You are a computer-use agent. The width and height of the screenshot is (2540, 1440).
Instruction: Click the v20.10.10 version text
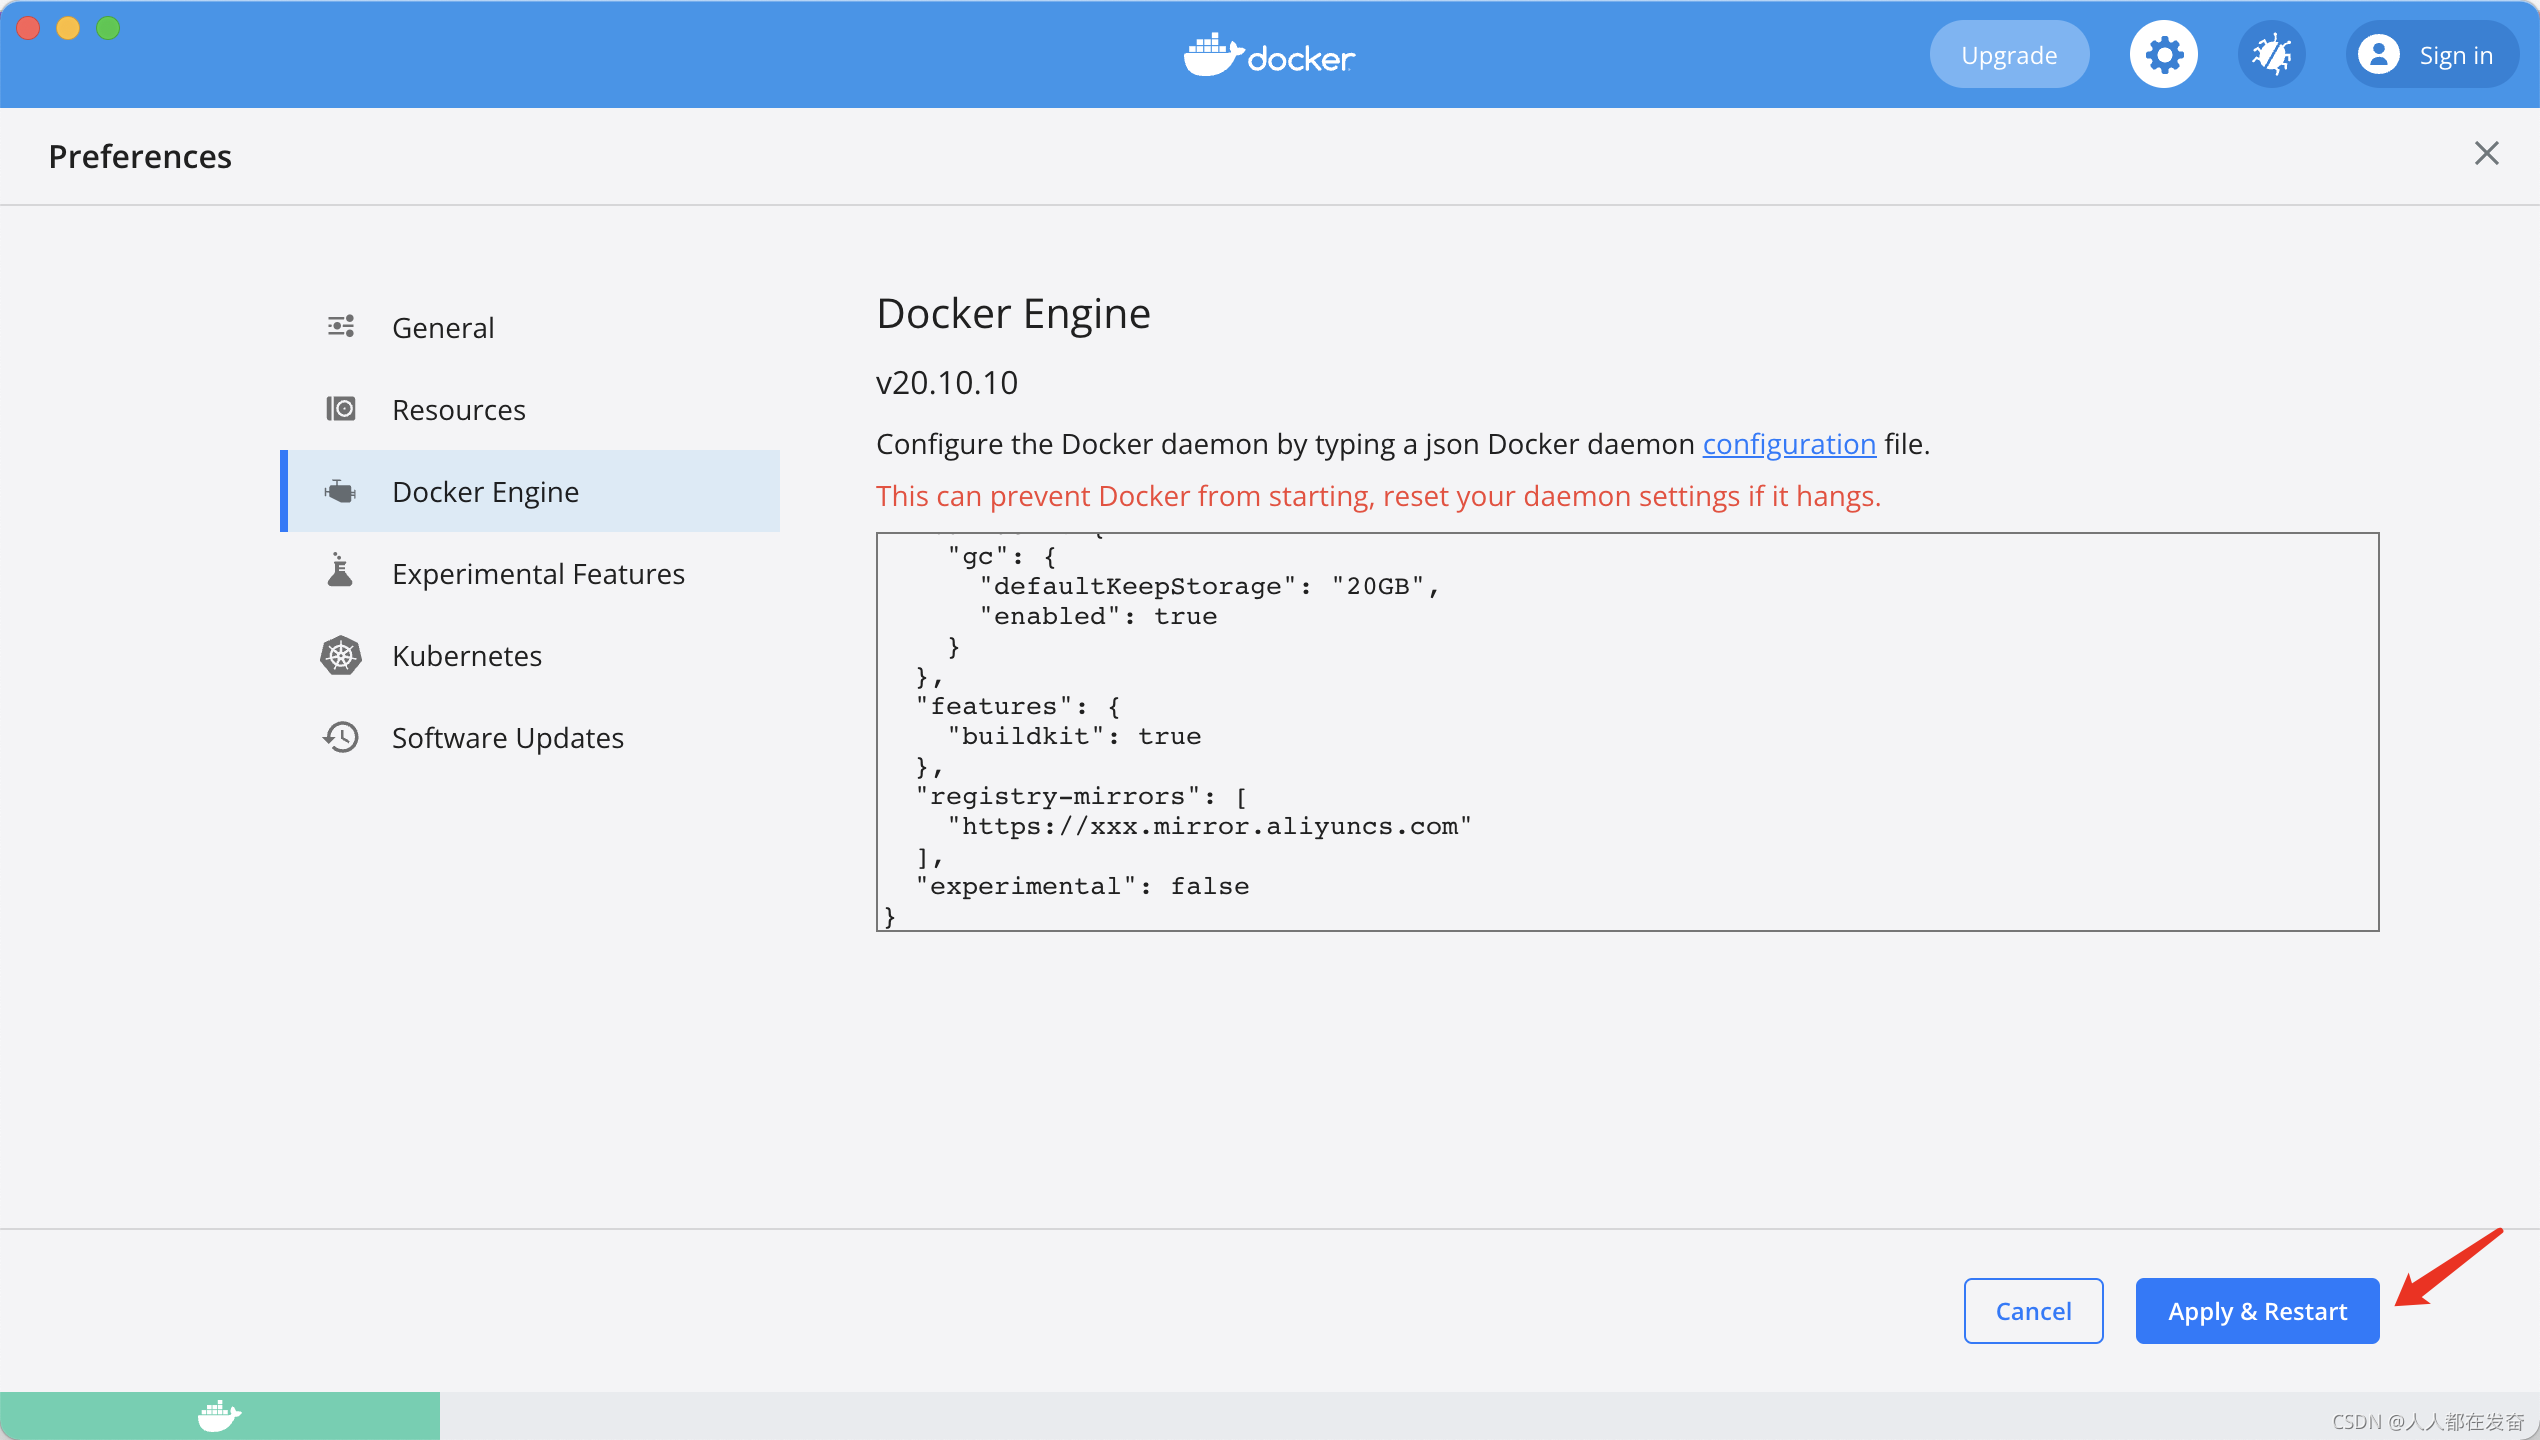(947, 383)
